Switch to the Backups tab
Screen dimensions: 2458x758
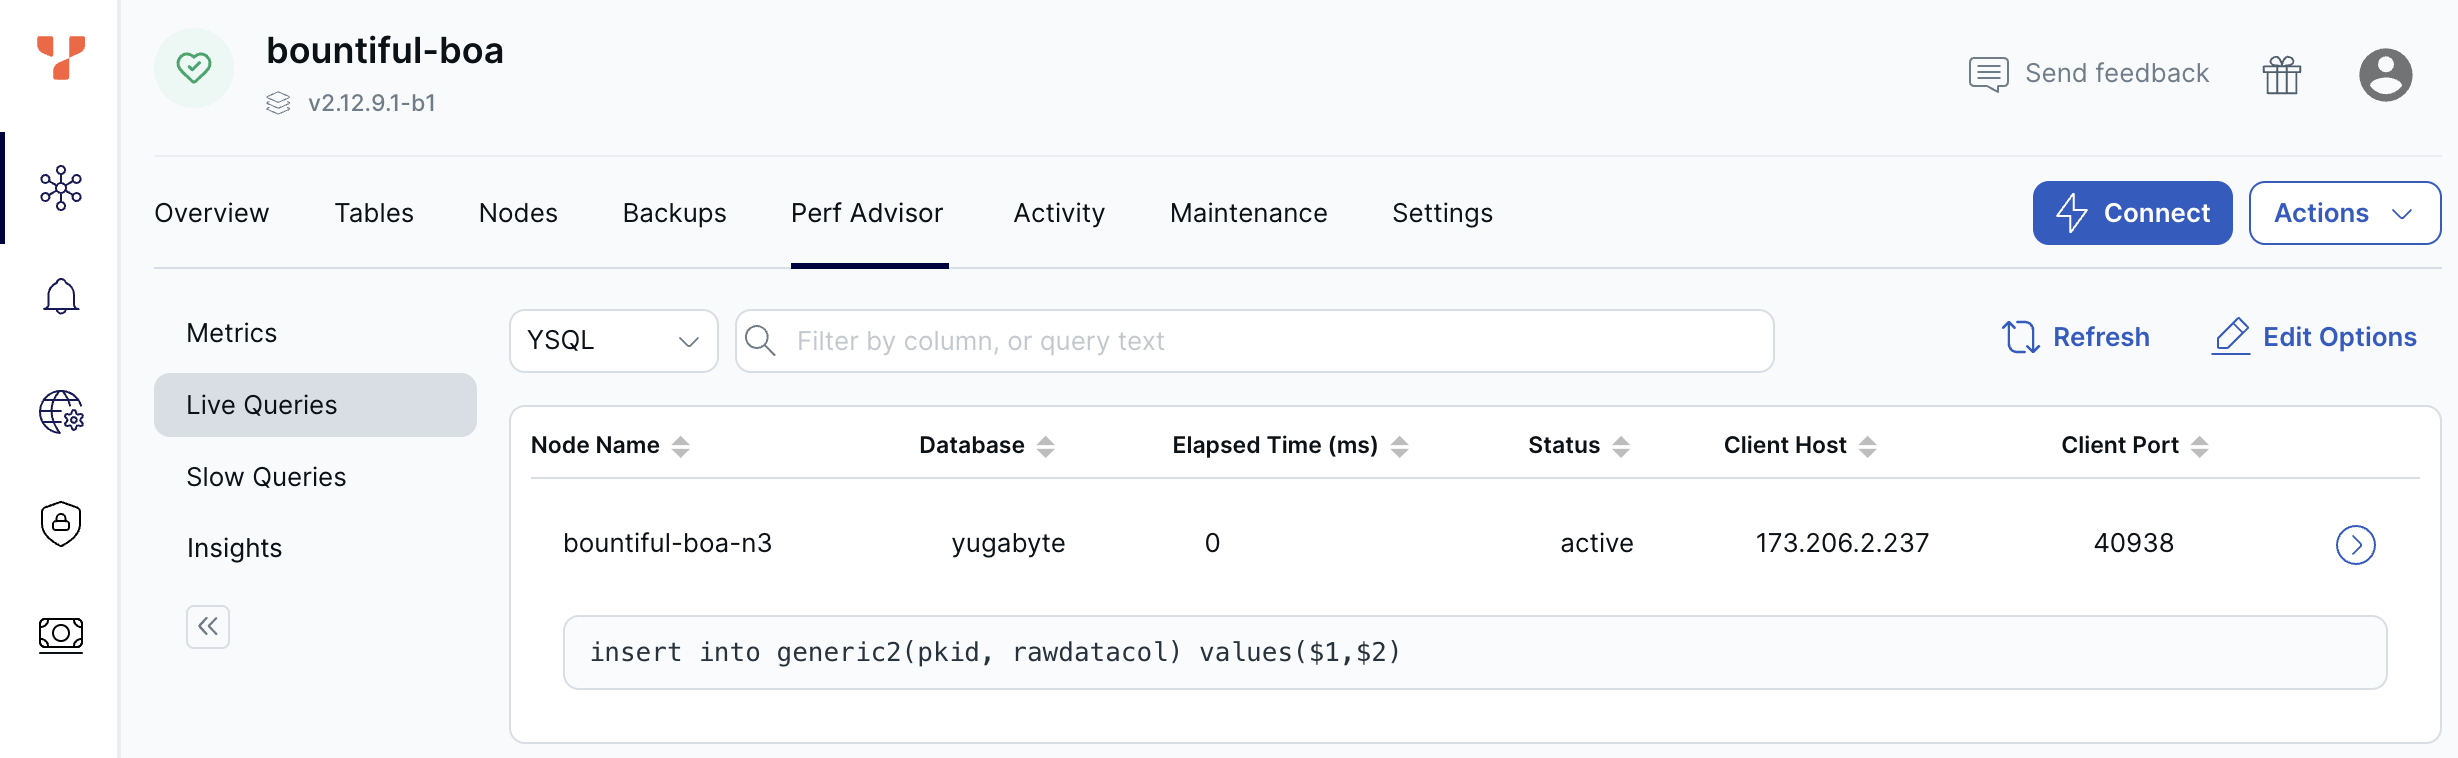pyautogui.click(x=674, y=213)
